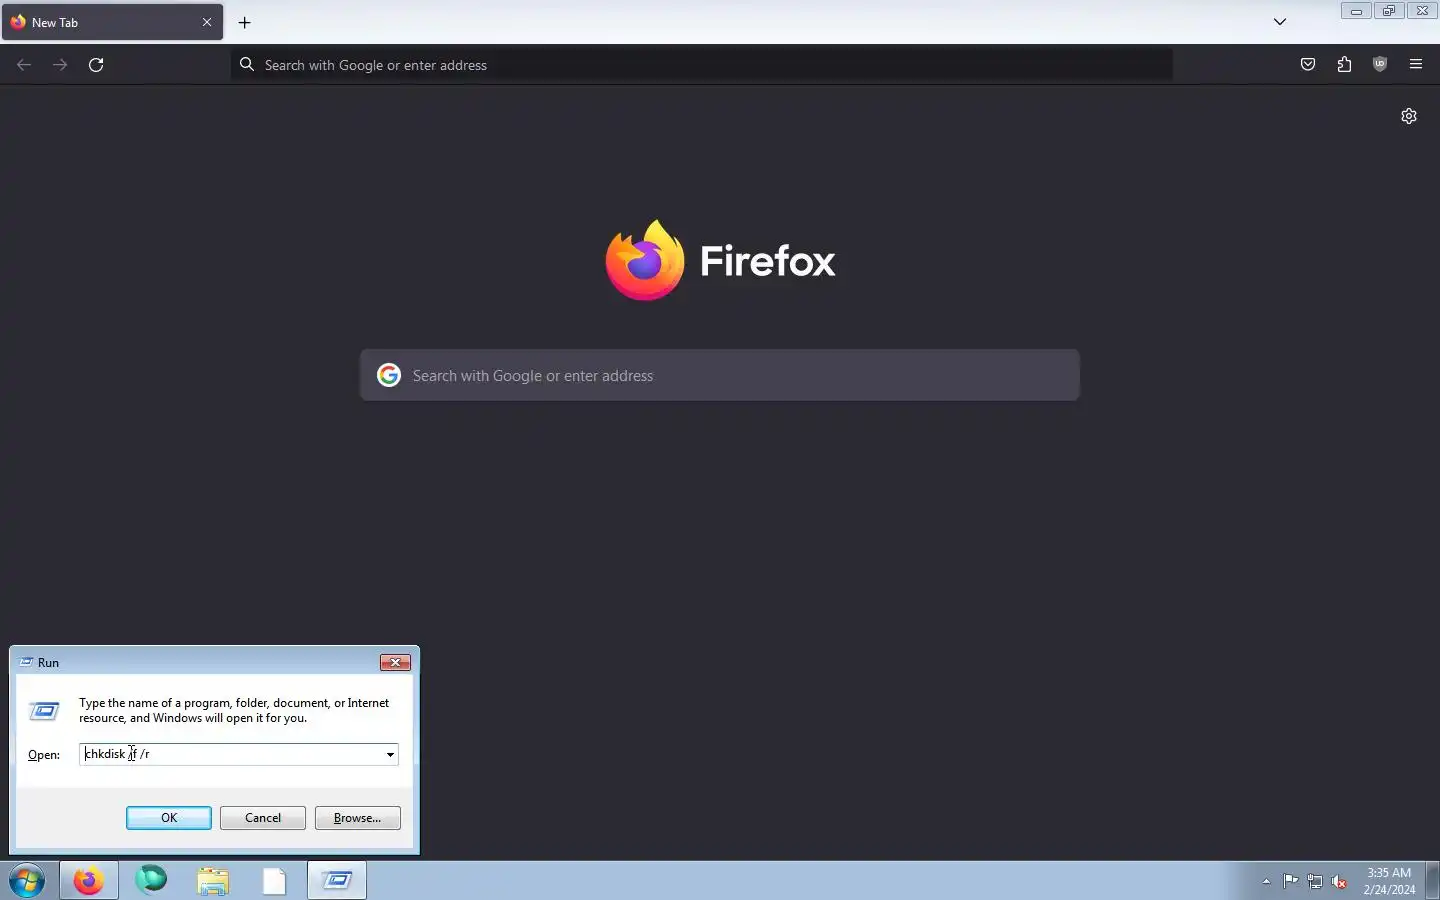Minimize the Firefox window
The image size is (1440, 900).
click(1356, 11)
